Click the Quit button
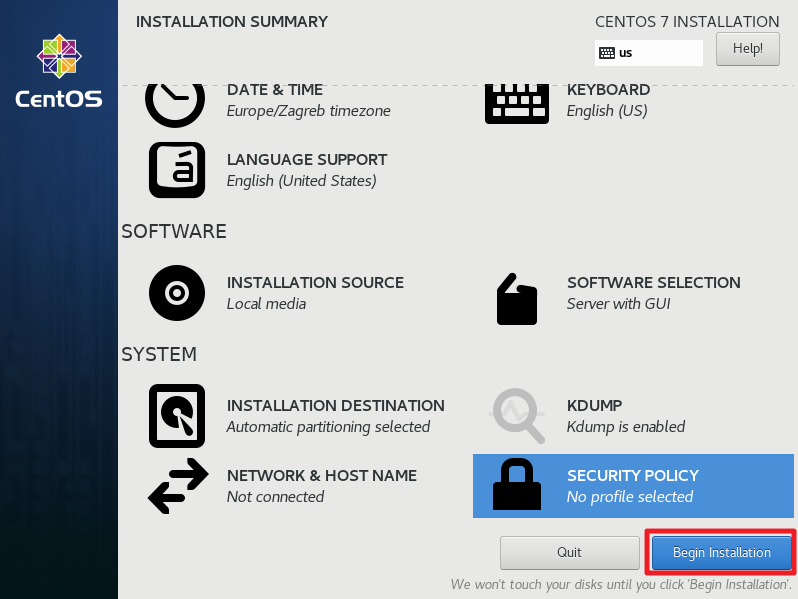This screenshot has height=599, width=798. pyautogui.click(x=569, y=553)
